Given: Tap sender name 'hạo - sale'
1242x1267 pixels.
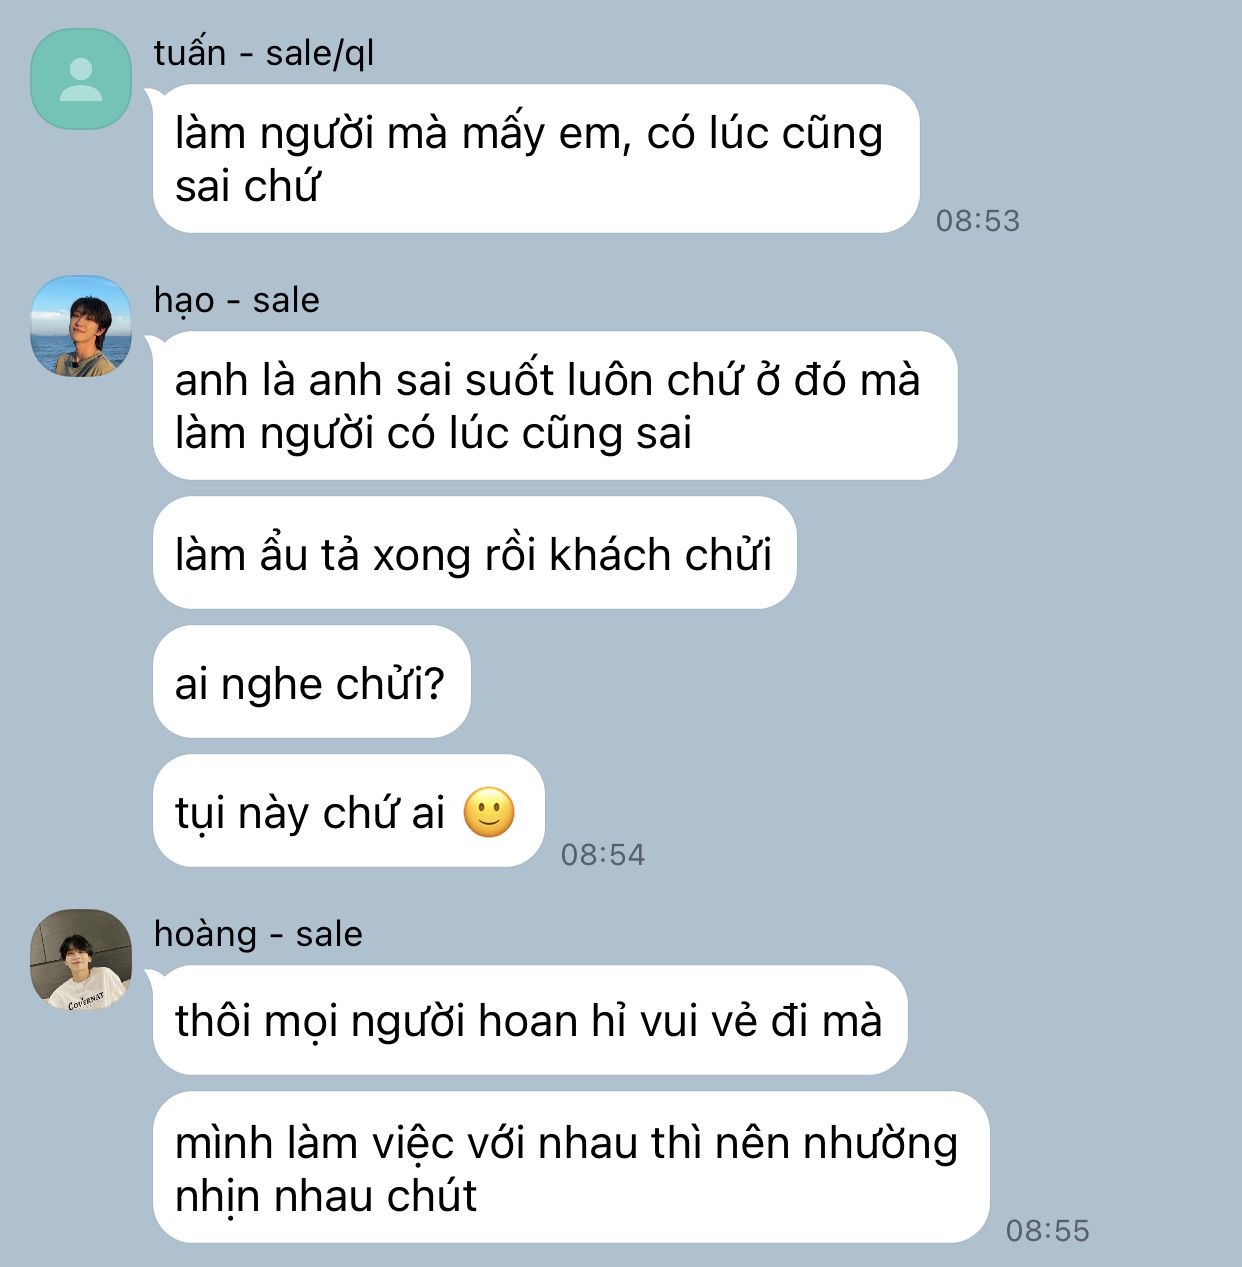Looking at the screenshot, I should (x=236, y=299).
